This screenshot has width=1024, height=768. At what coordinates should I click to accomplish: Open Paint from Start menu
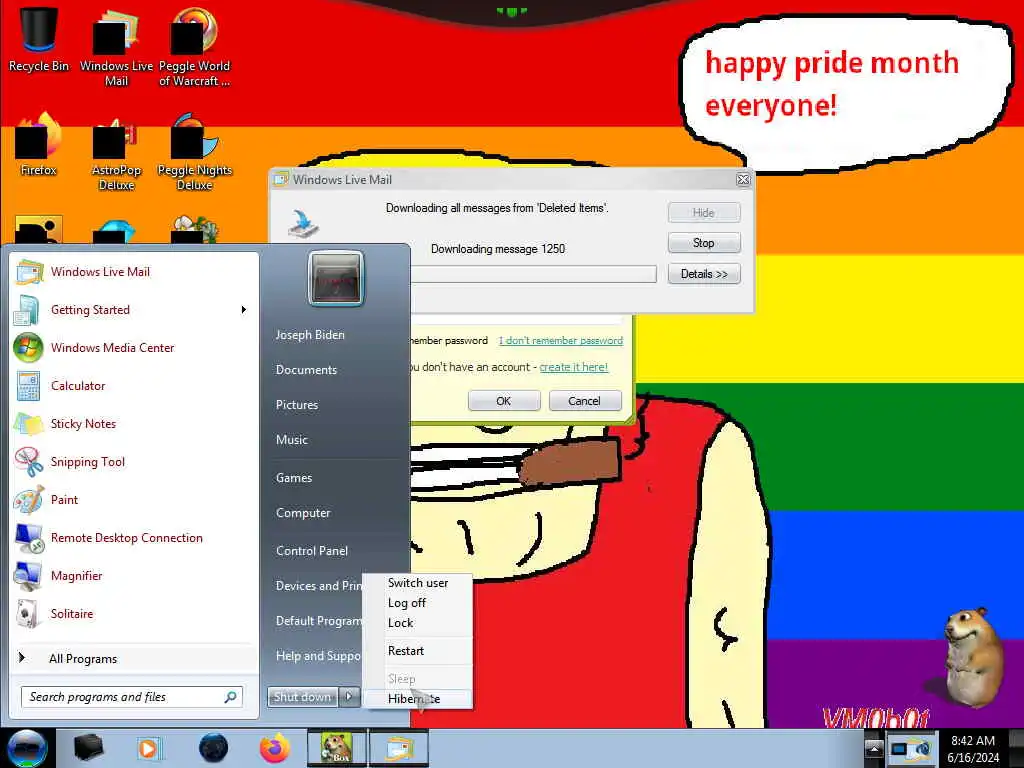coord(134,500)
